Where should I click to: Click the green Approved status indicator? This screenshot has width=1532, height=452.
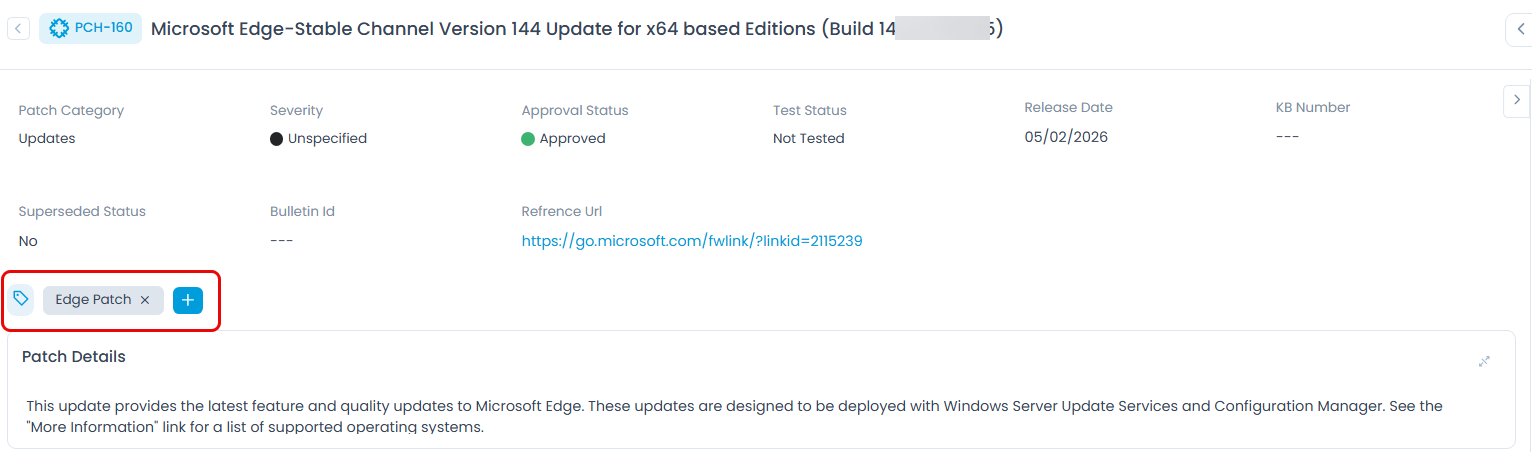(x=528, y=139)
